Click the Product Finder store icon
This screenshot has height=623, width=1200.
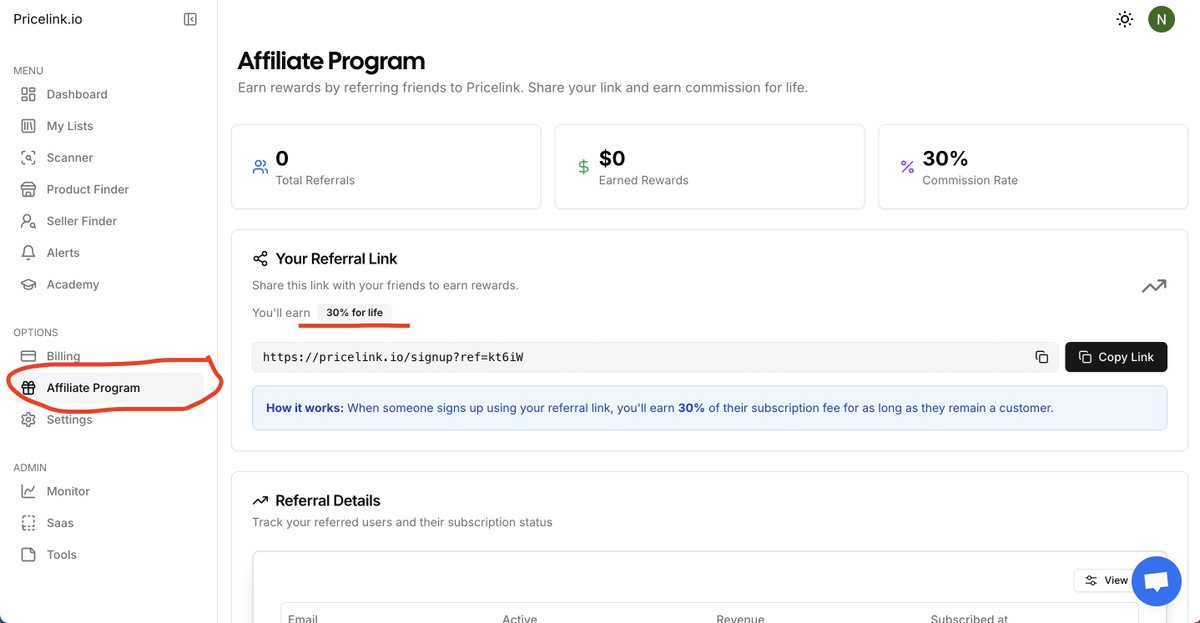tap(28, 189)
